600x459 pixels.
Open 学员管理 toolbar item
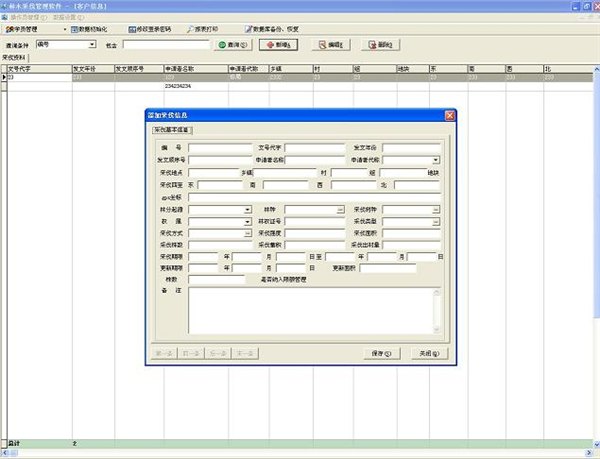click(x=22, y=29)
